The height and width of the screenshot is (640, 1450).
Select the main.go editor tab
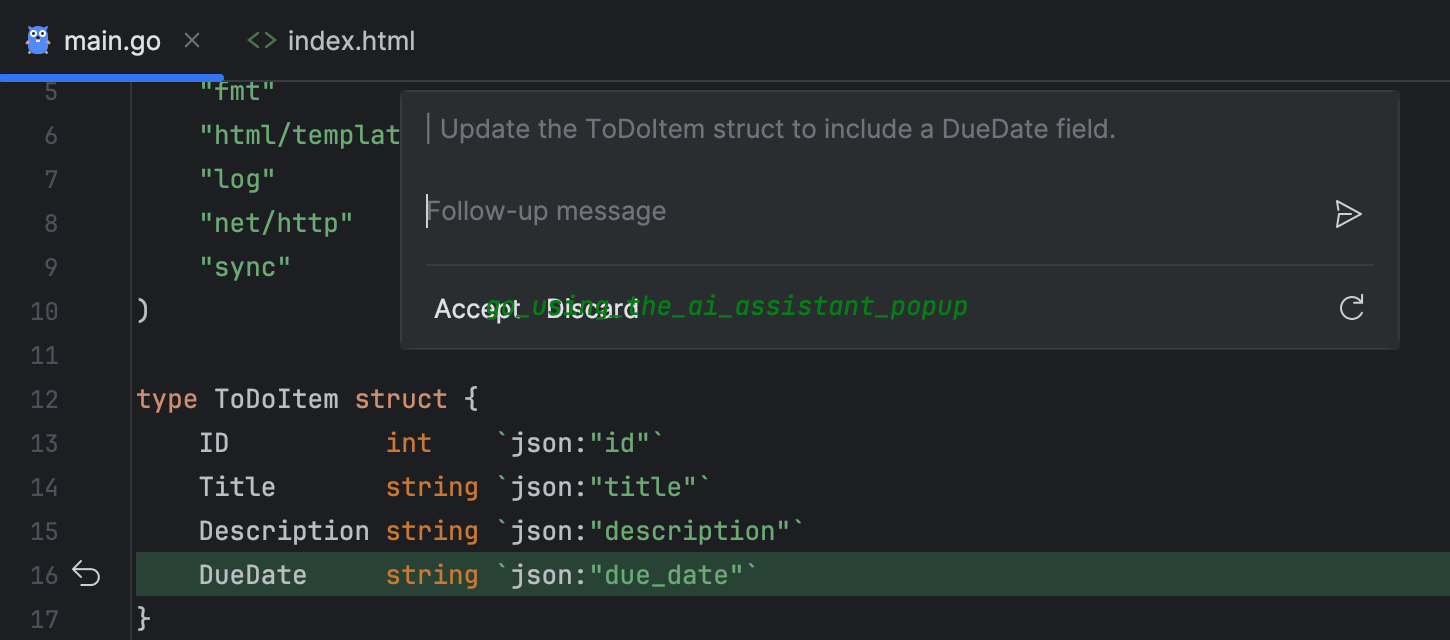[112, 40]
